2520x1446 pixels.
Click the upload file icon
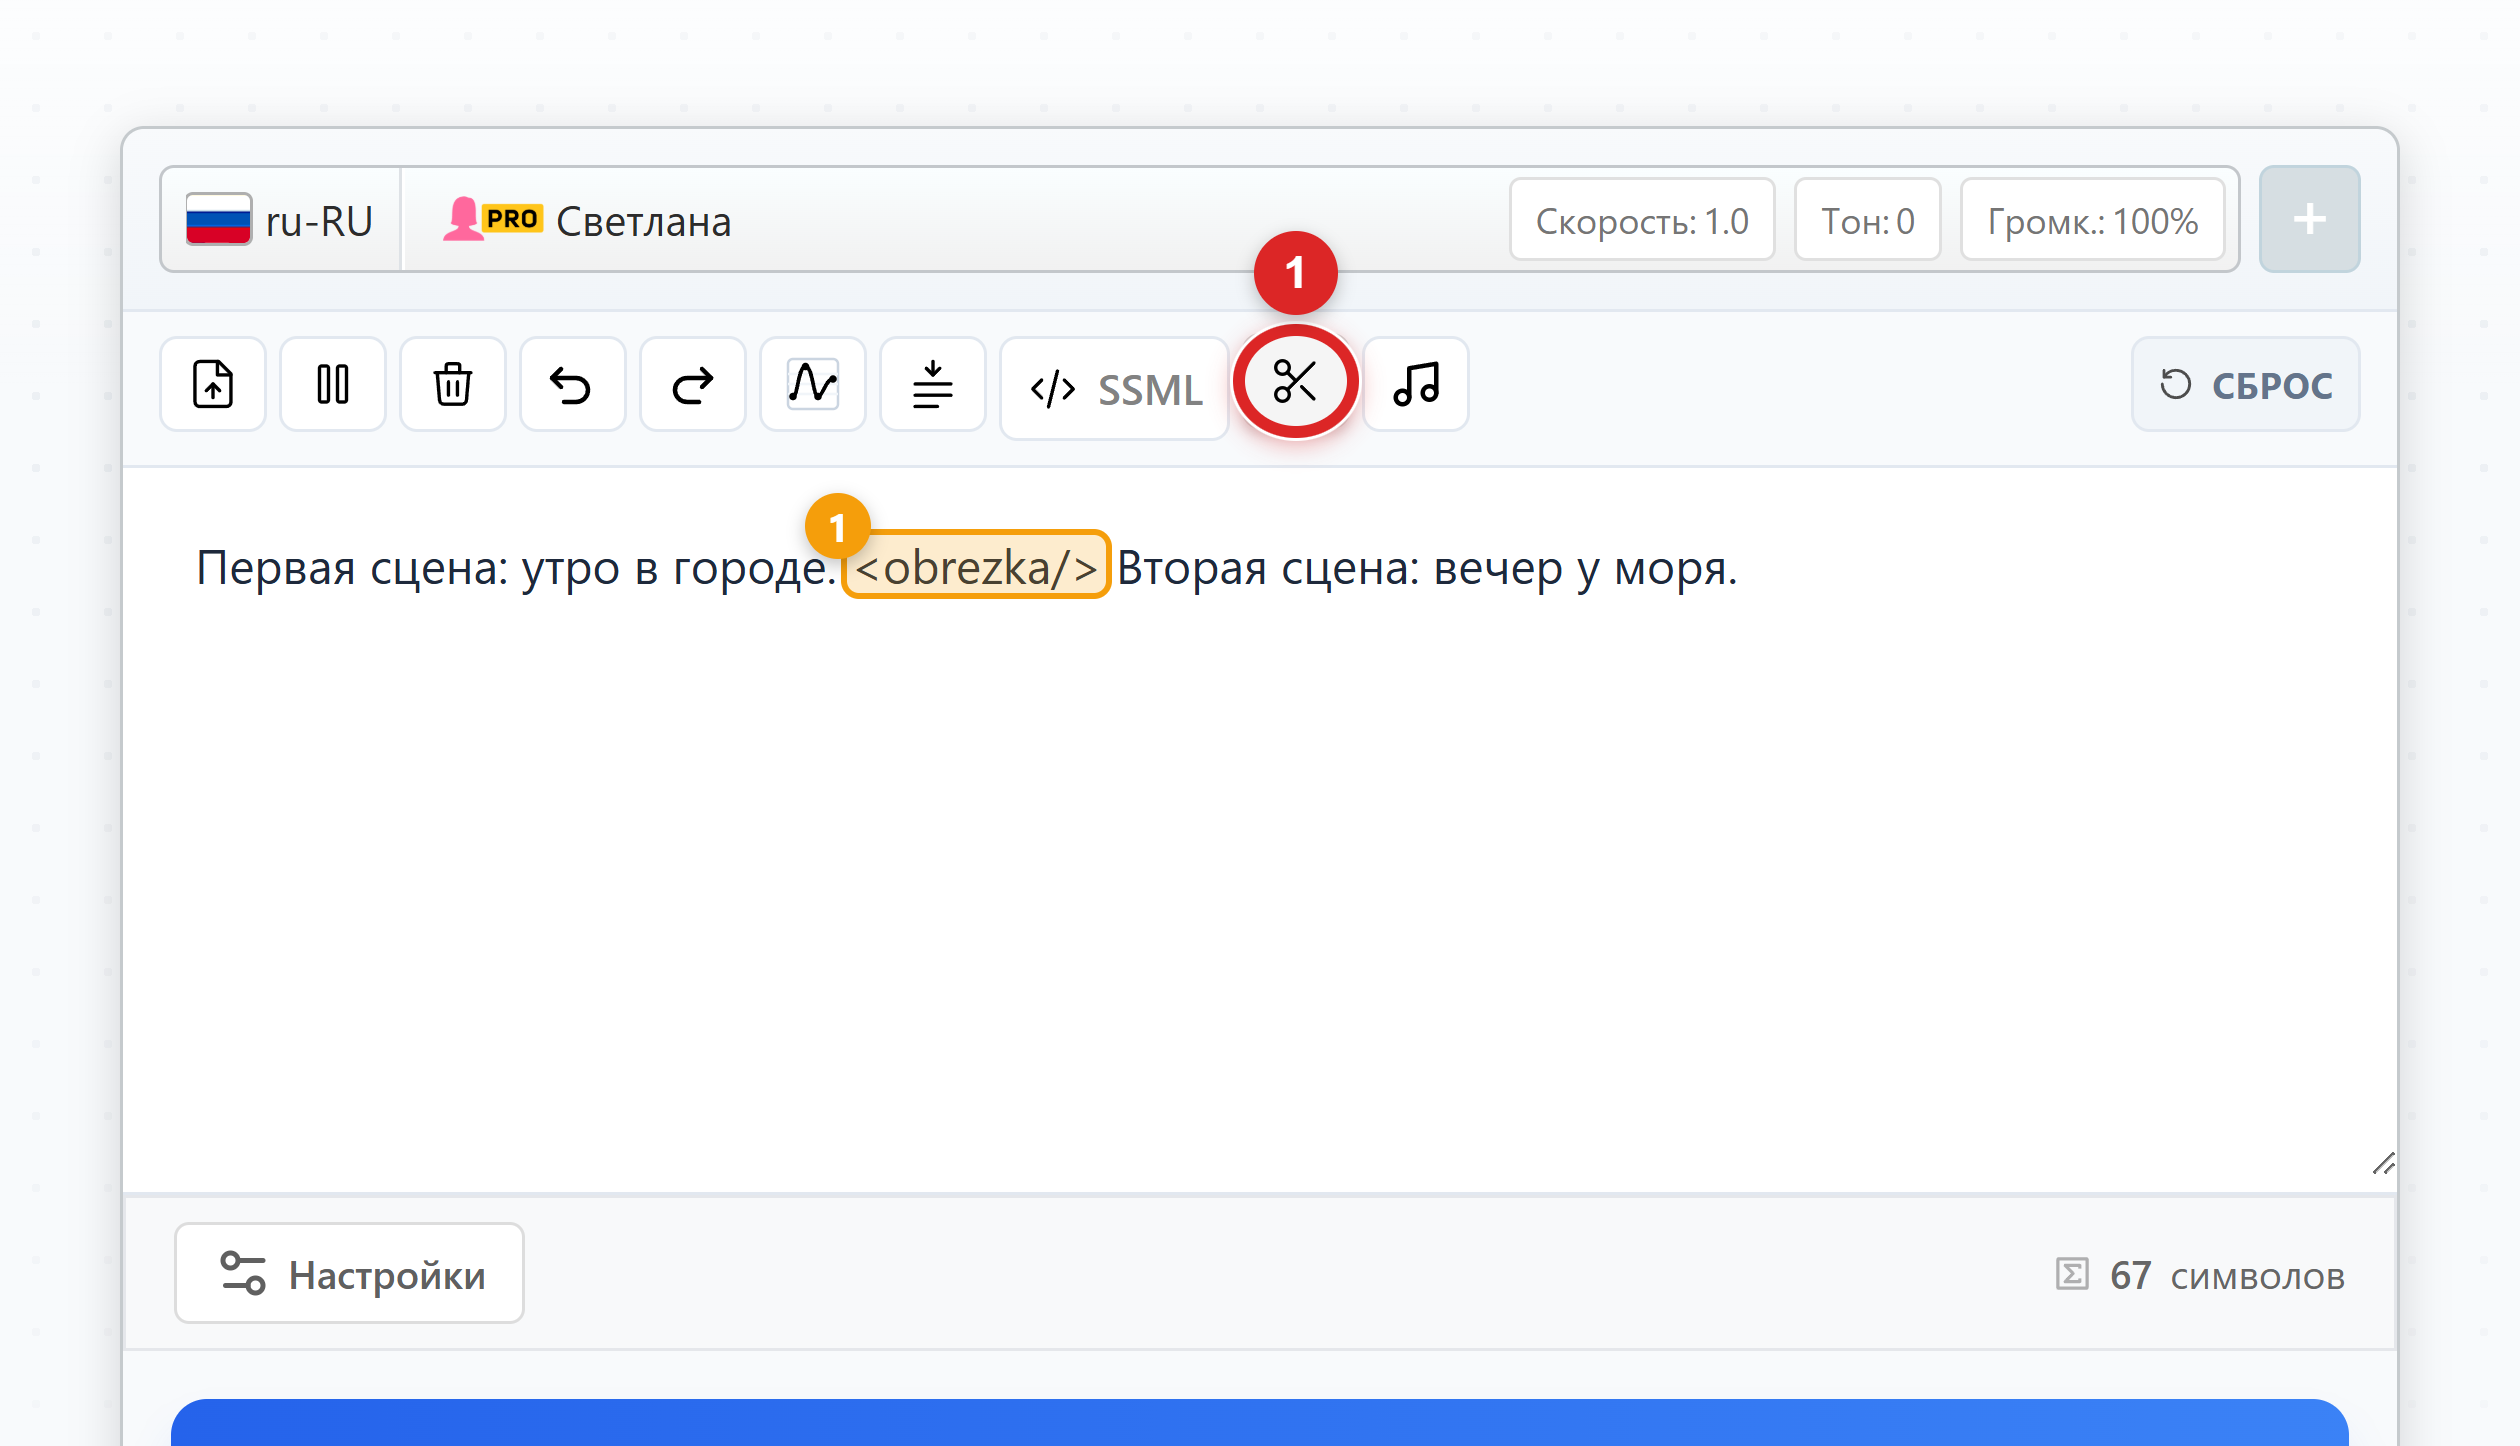click(x=213, y=385)
